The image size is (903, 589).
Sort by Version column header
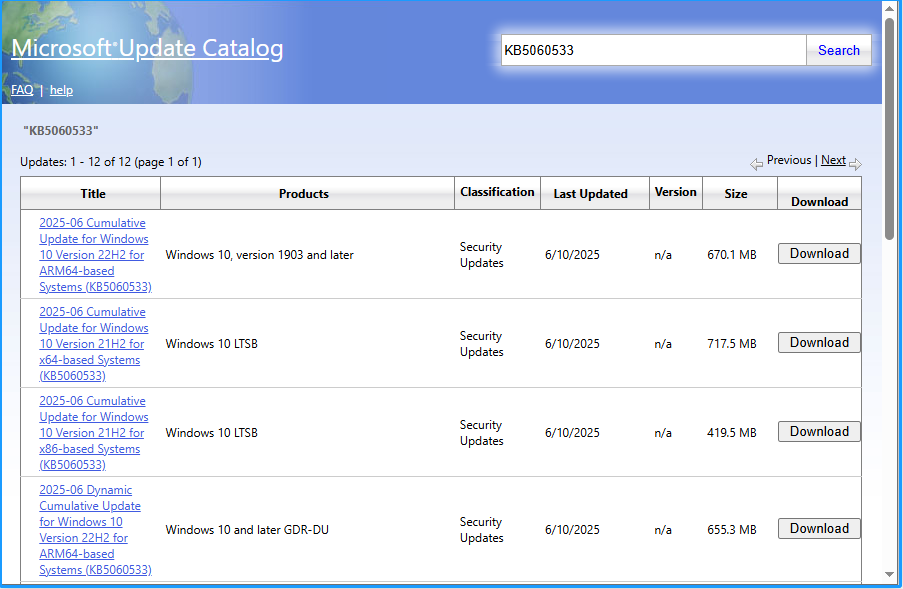[x=676, y=192]
